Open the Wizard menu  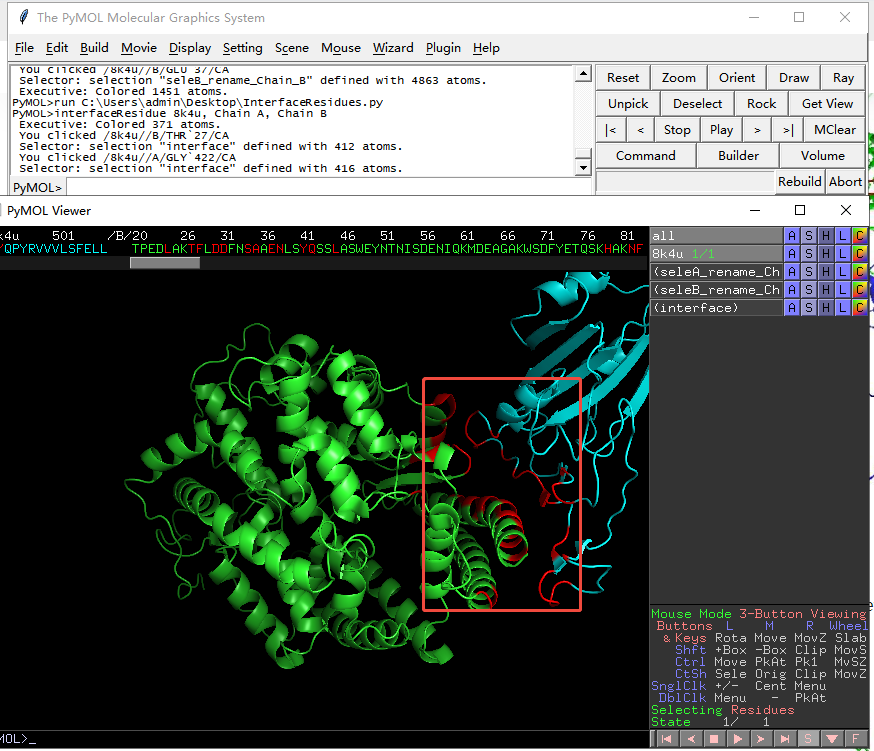point(392,48)
